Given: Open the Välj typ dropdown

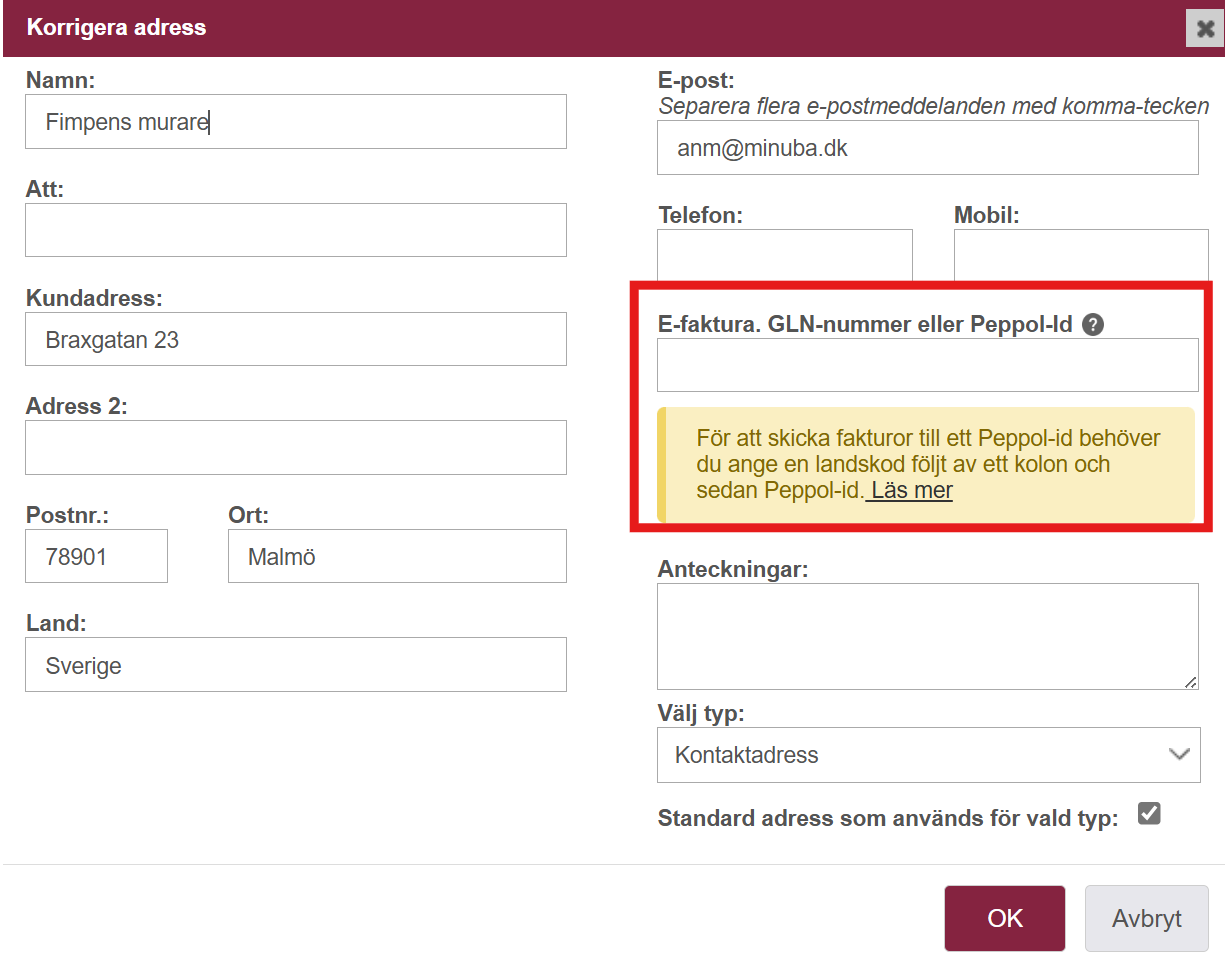Looking at the screenshot, I should click(x=928, y=755).
